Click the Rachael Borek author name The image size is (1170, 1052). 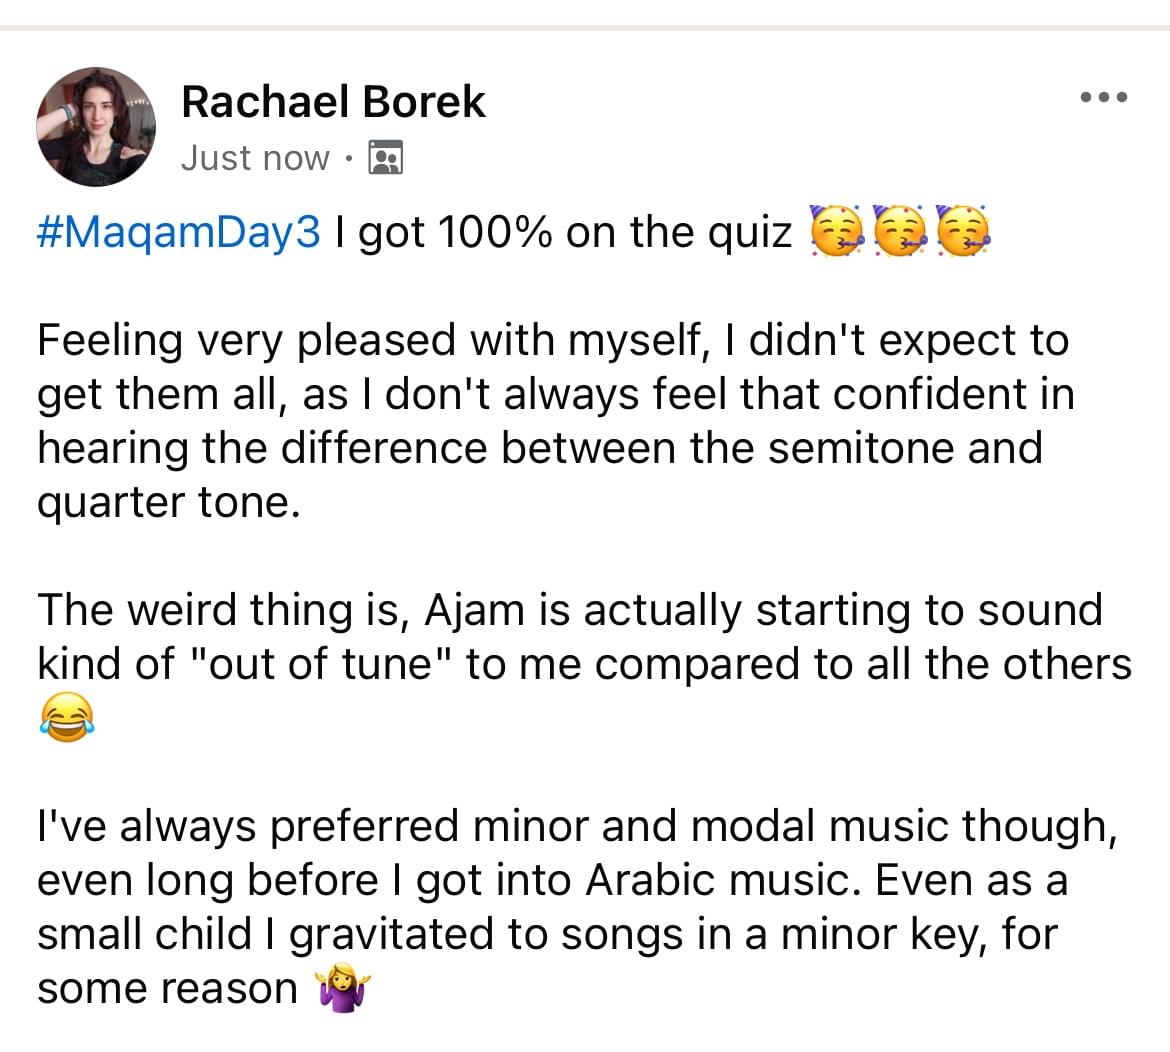tap(333, 102)
